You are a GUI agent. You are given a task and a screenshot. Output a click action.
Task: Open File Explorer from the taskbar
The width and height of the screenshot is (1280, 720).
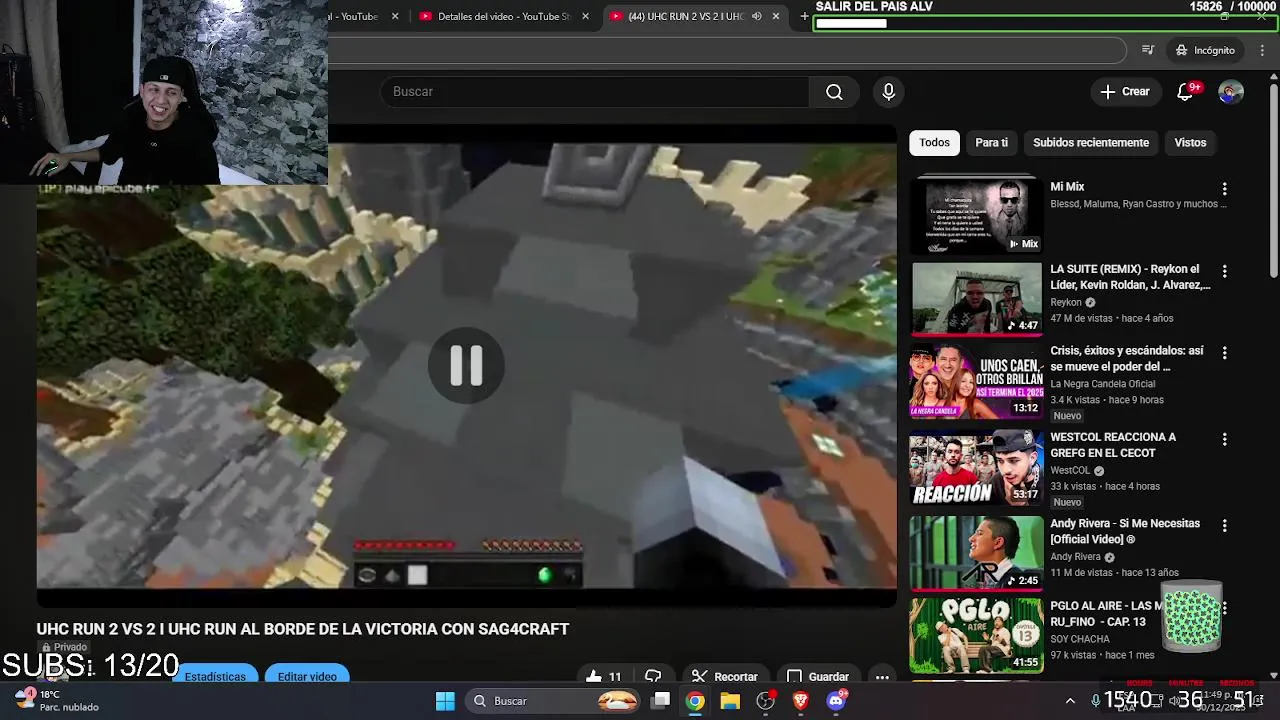[x=730, y=701]
